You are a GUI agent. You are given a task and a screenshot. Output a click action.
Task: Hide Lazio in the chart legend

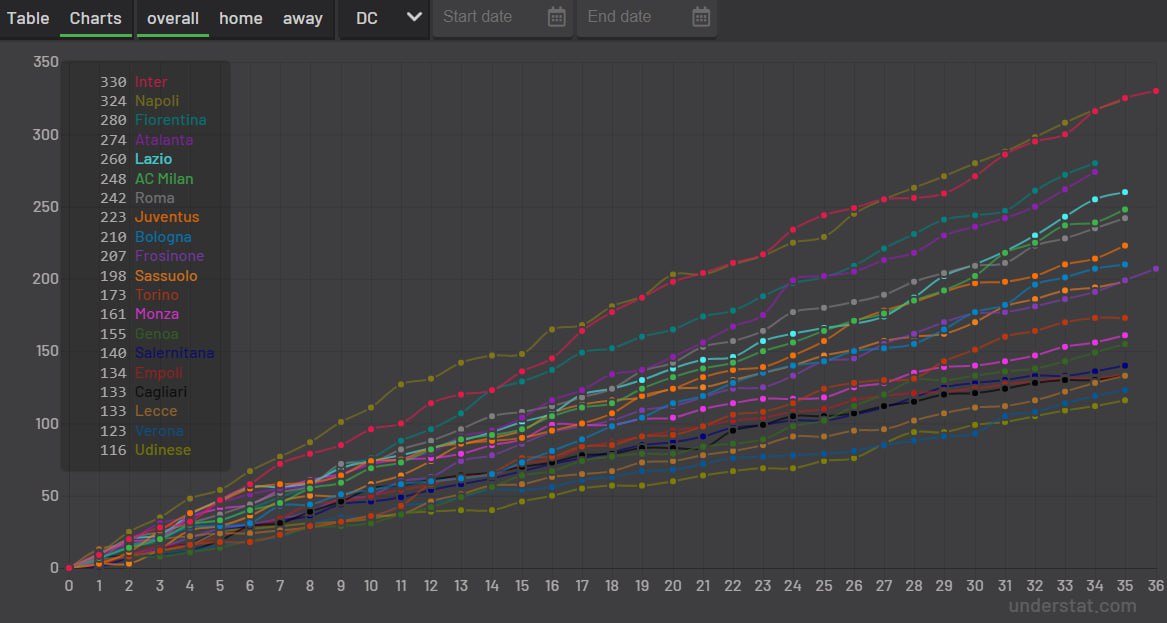click(153, 159)
